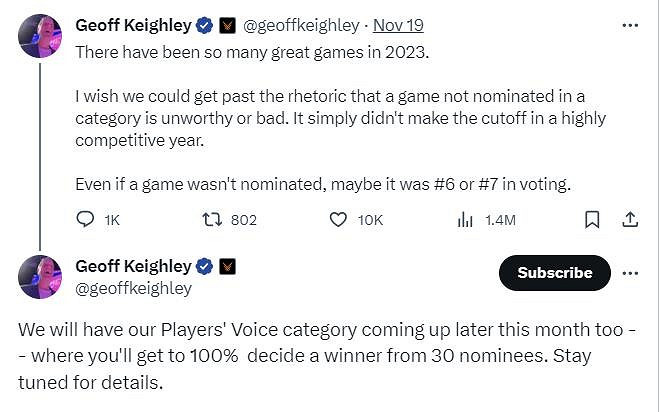Like the tweet with 10K likes
Screen dimensions: 660x412
[338, 219]
